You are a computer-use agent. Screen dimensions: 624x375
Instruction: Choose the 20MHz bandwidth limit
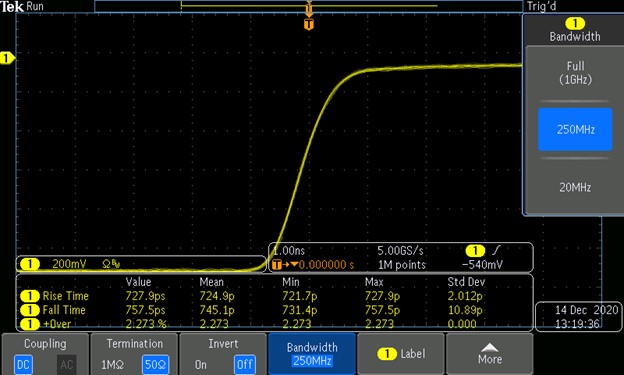point(575,187)
